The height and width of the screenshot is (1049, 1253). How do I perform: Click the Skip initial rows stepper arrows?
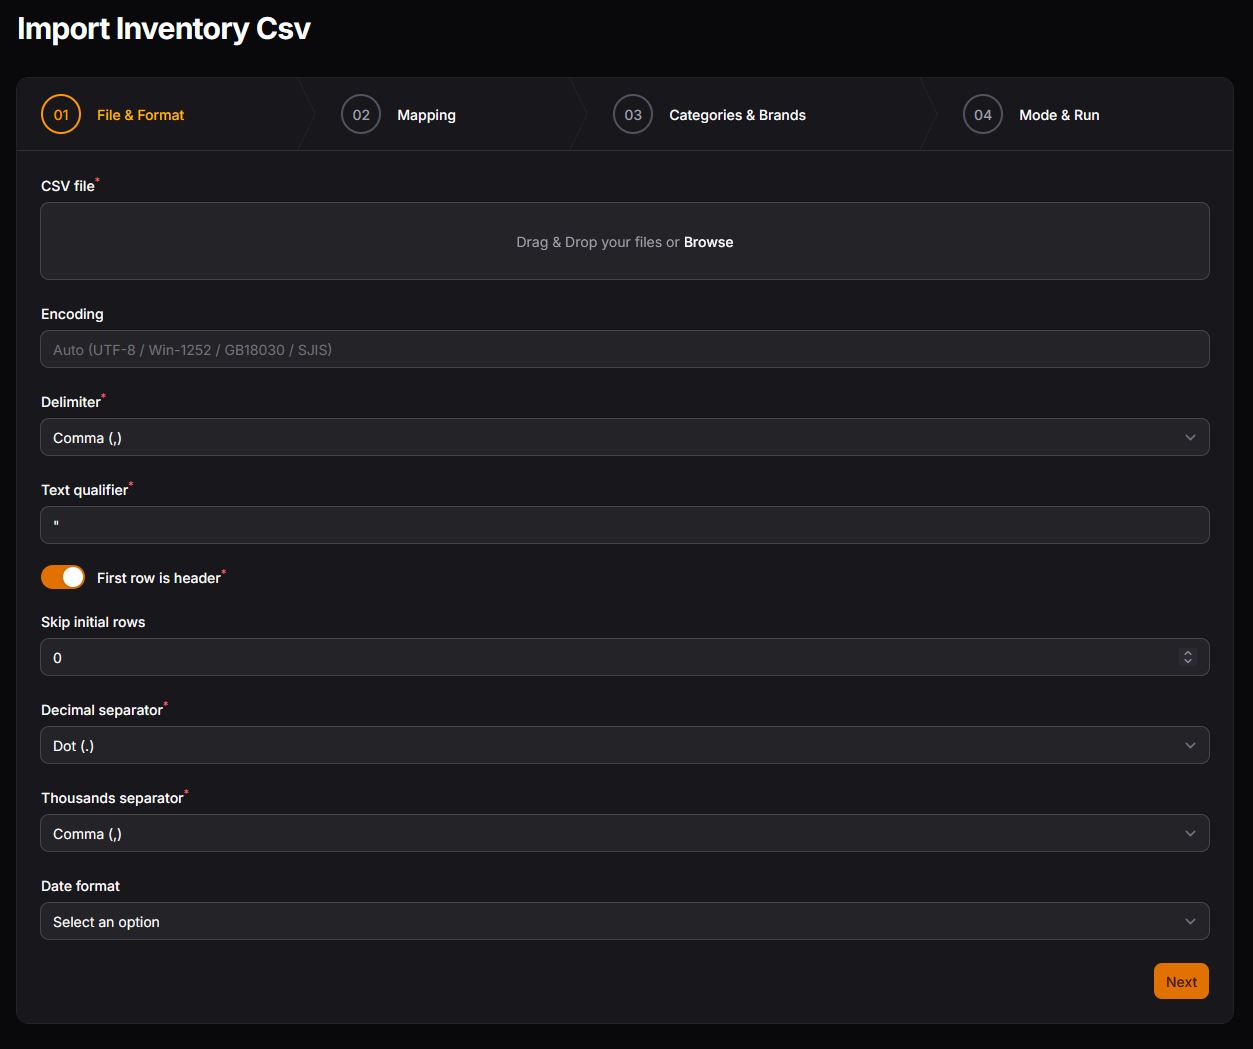coord(1188,657)
